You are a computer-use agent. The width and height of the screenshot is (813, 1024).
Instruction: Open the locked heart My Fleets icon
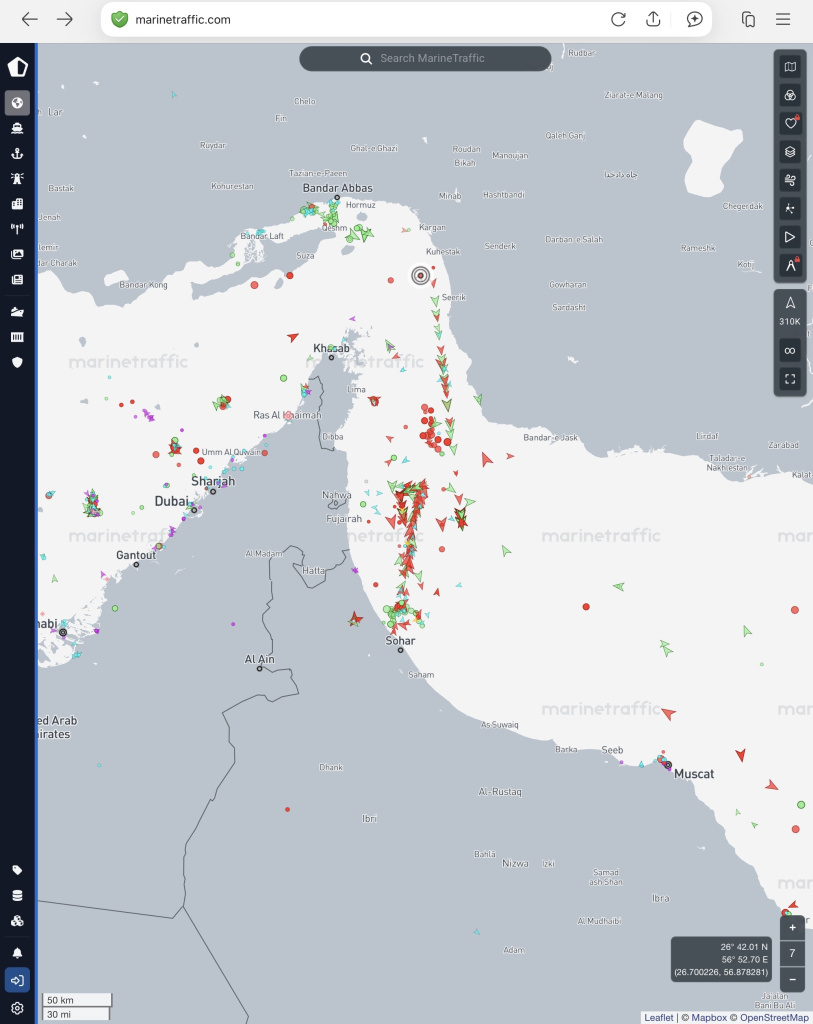(x=790, y=123)
